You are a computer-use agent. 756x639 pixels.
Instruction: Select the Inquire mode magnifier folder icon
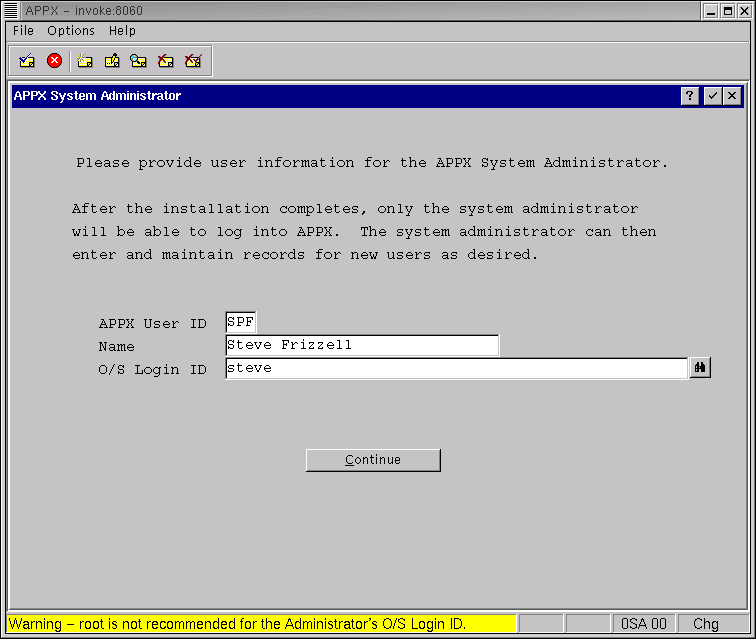[x=138, y=61]
